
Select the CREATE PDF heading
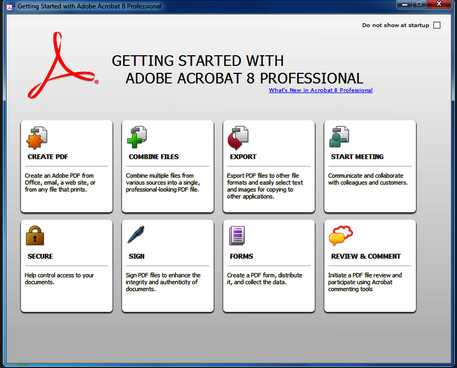click(x=48, y=157)
